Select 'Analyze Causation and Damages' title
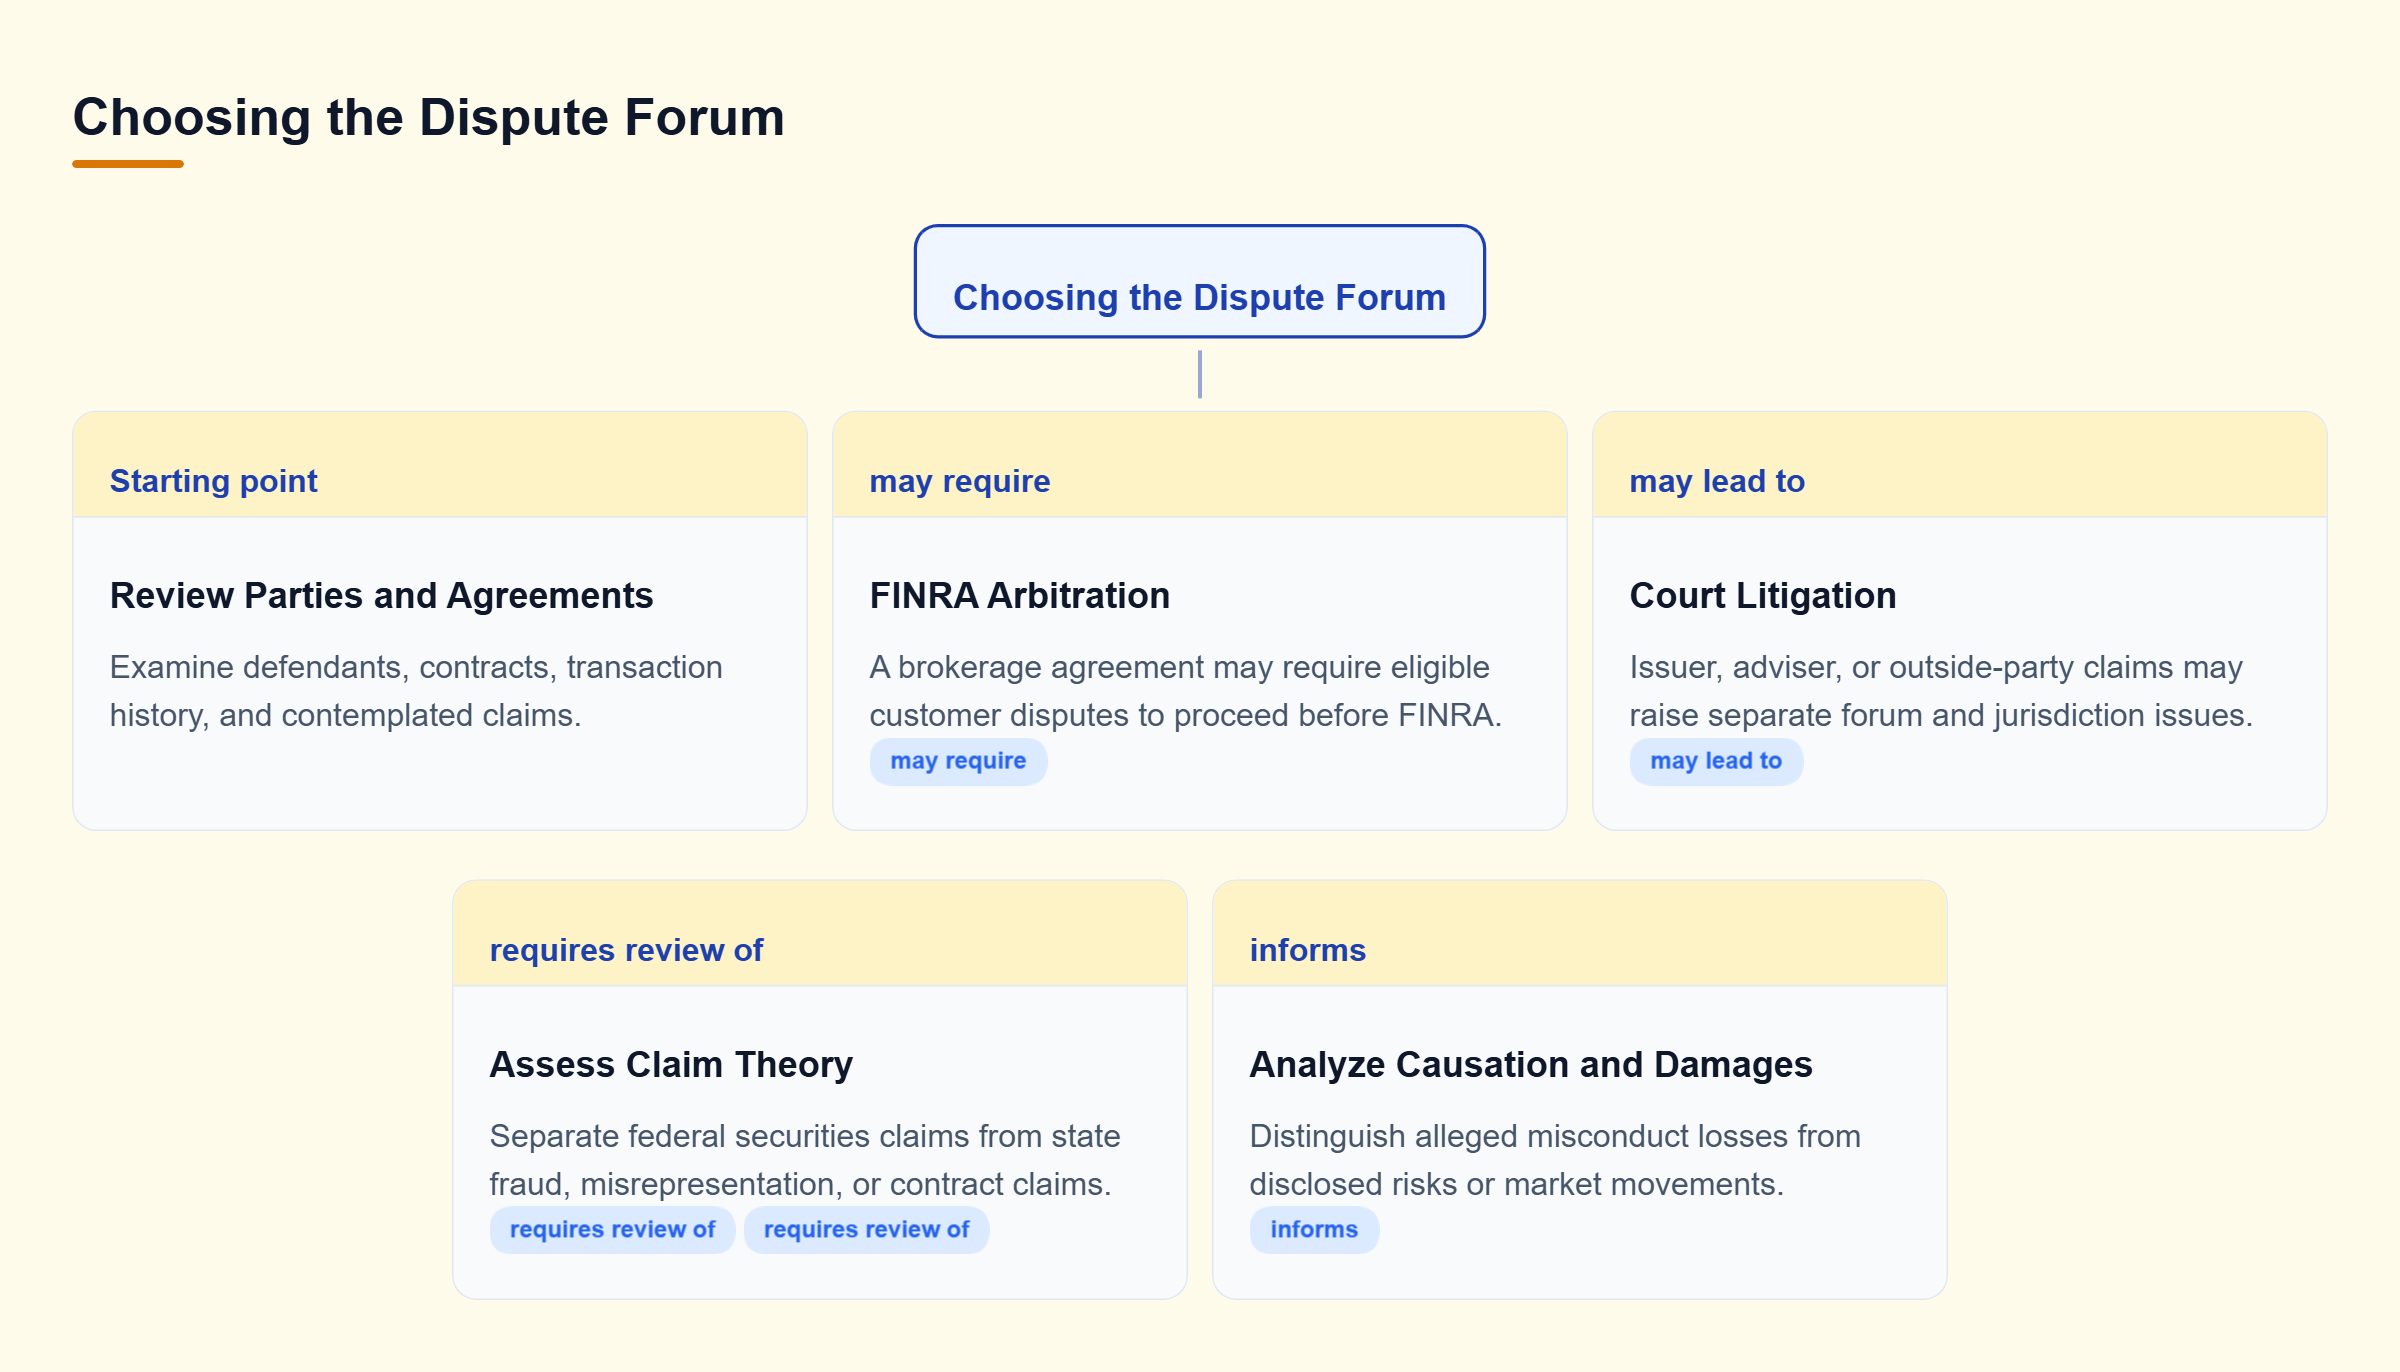 (x=1530, y=1064)
